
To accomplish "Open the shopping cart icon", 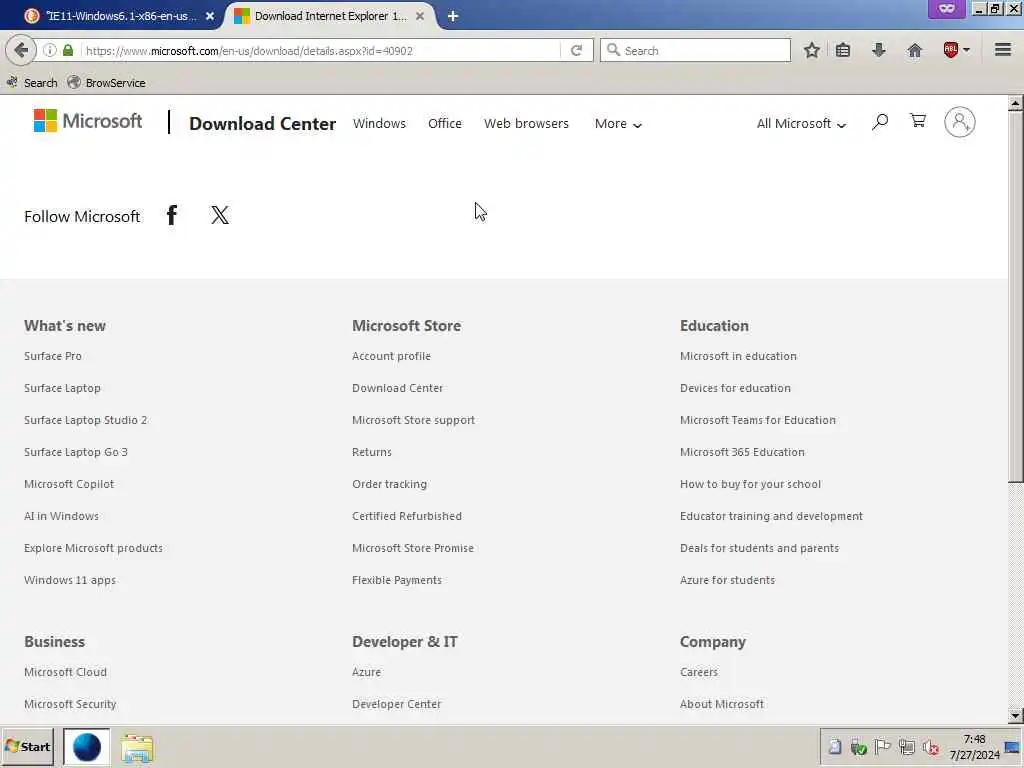I will coord(918,121).
